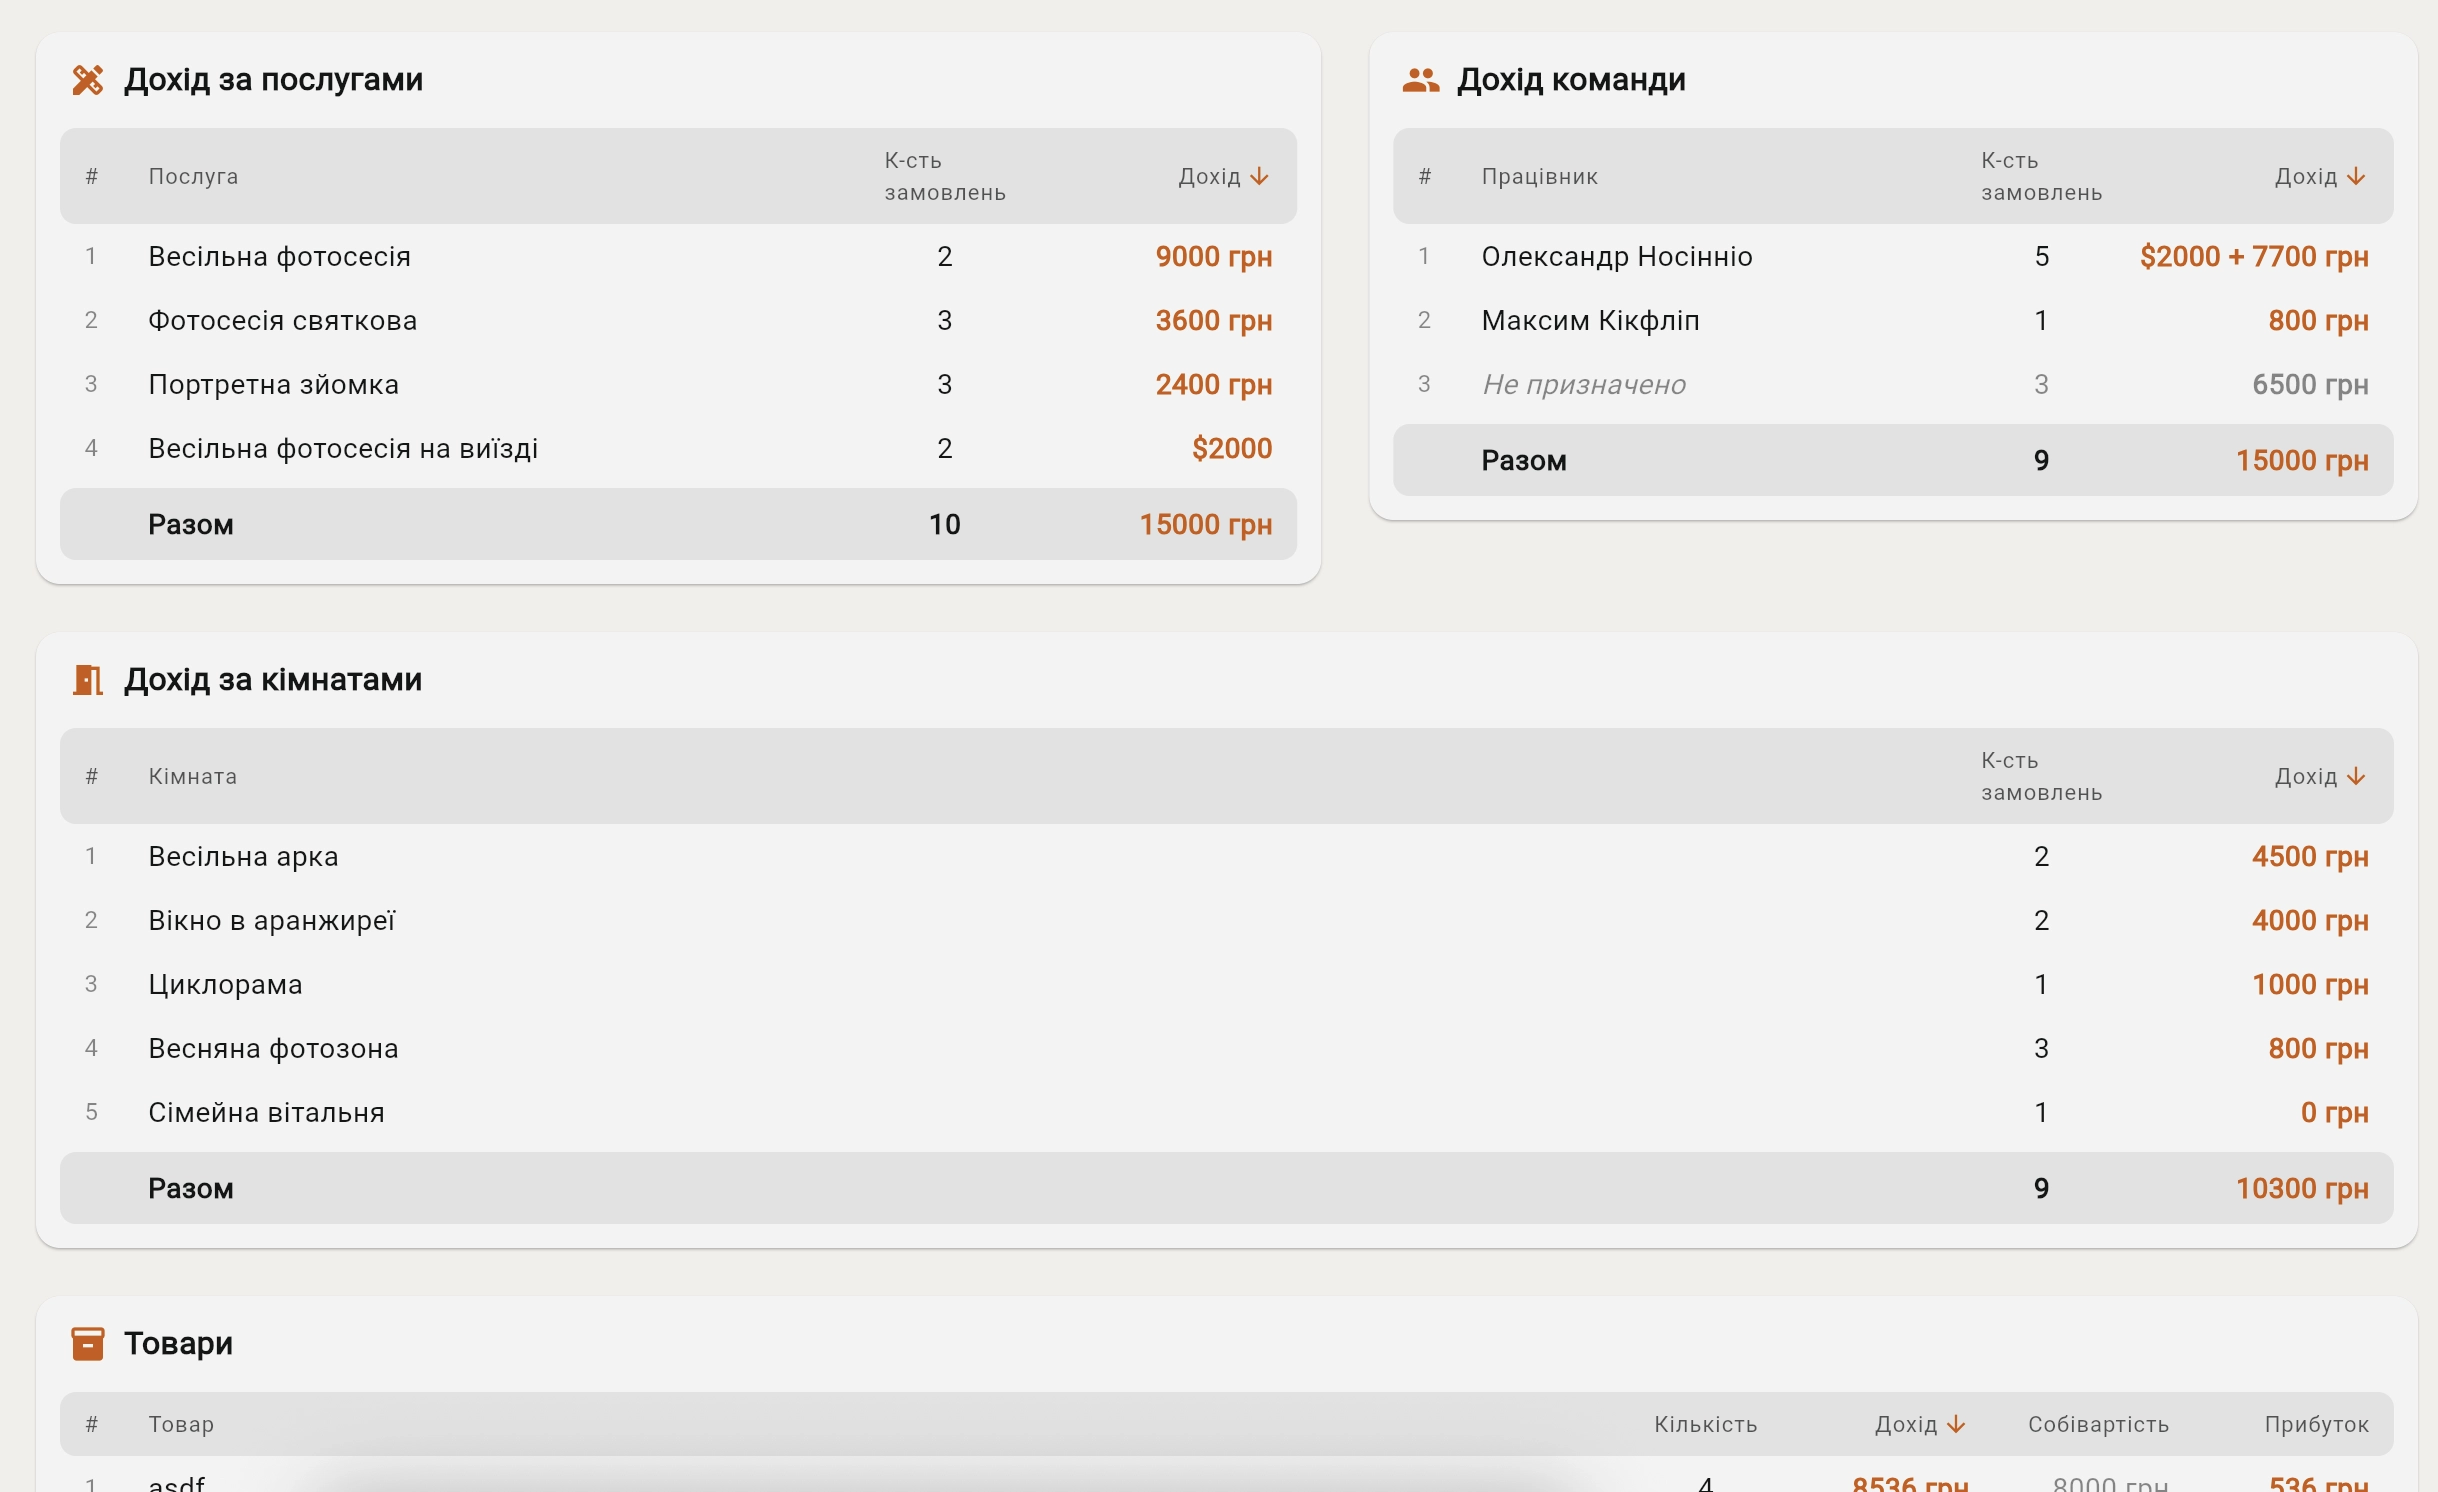Click the door icon beside Дохід за кімнатами
The height and width of the screenshot is (1492, 2438).
[88, 680]
